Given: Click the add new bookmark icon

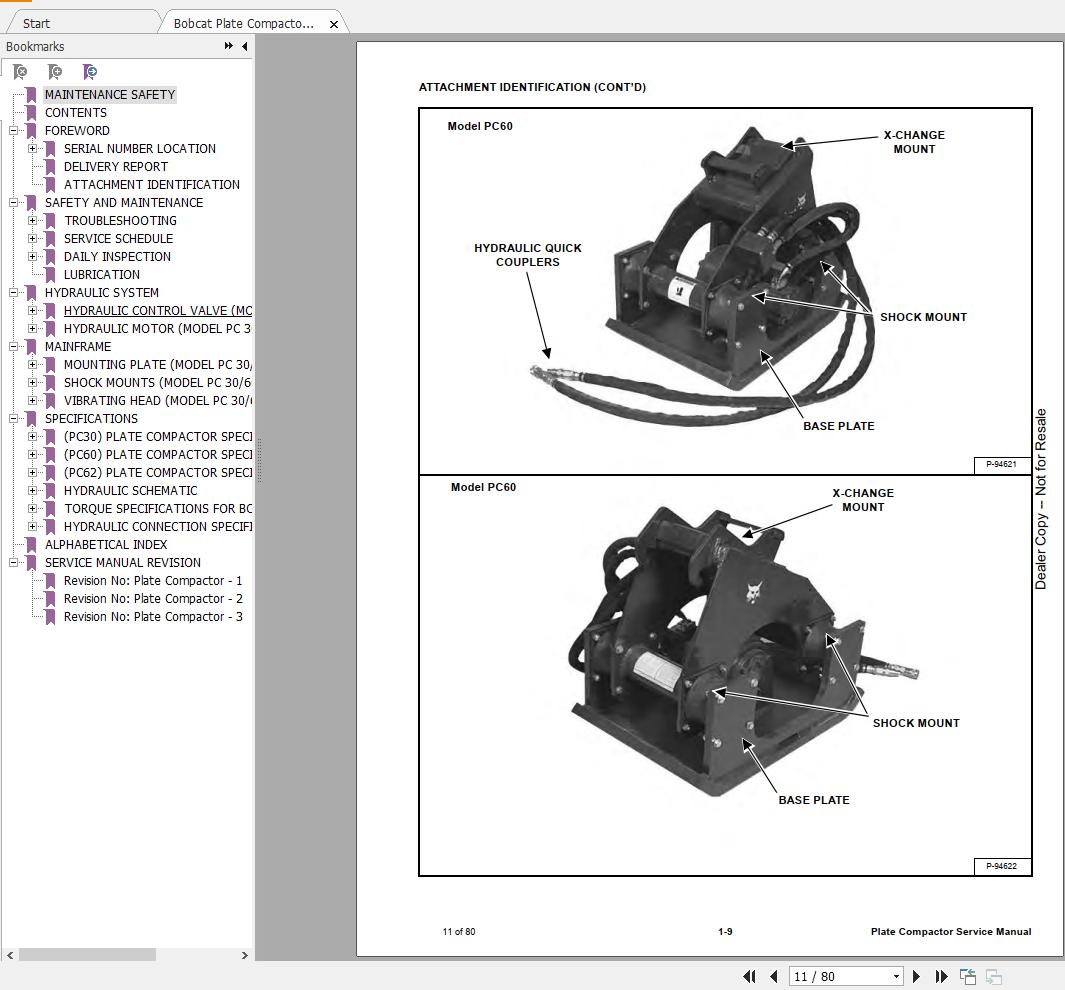Looking at the screenshot, I should tap(56, 72).
